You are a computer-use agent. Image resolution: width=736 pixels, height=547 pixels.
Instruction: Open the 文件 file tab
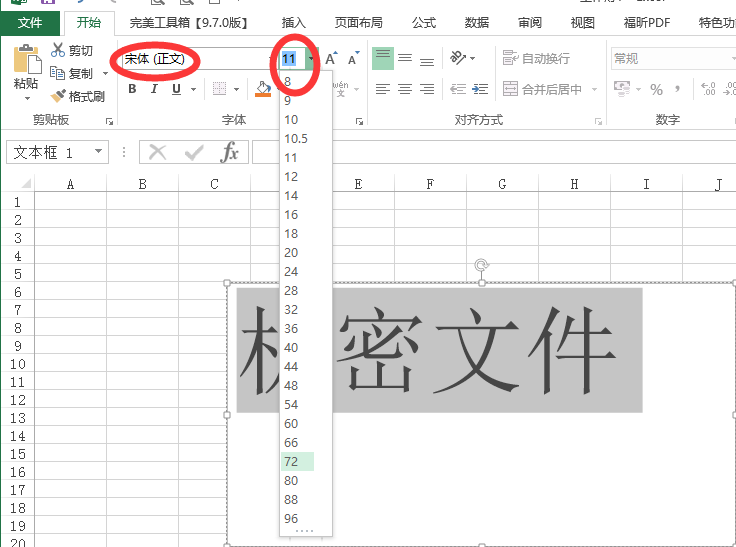(30, 23)
